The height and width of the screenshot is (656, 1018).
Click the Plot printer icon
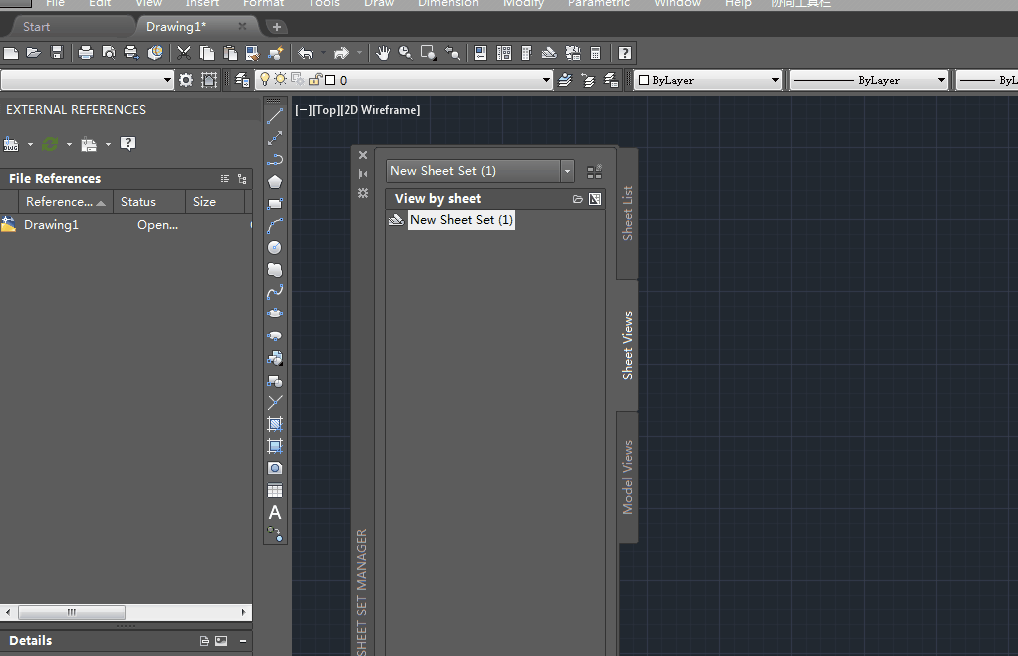86,53
